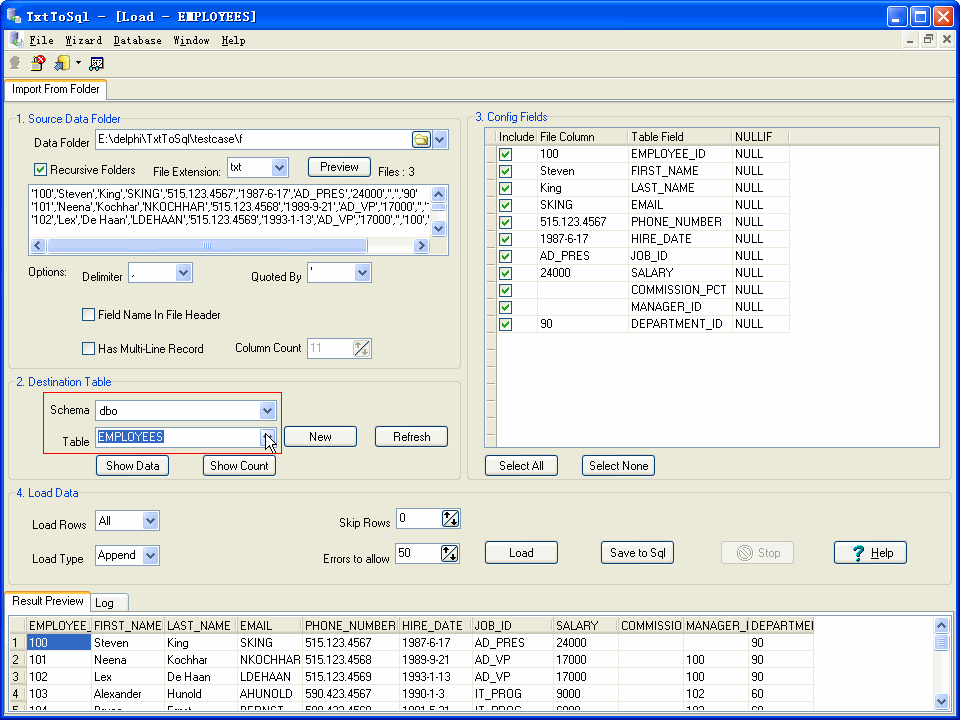Click the Select All button
The height and width of the screenshot is (720, 960).
coord(521,466)
